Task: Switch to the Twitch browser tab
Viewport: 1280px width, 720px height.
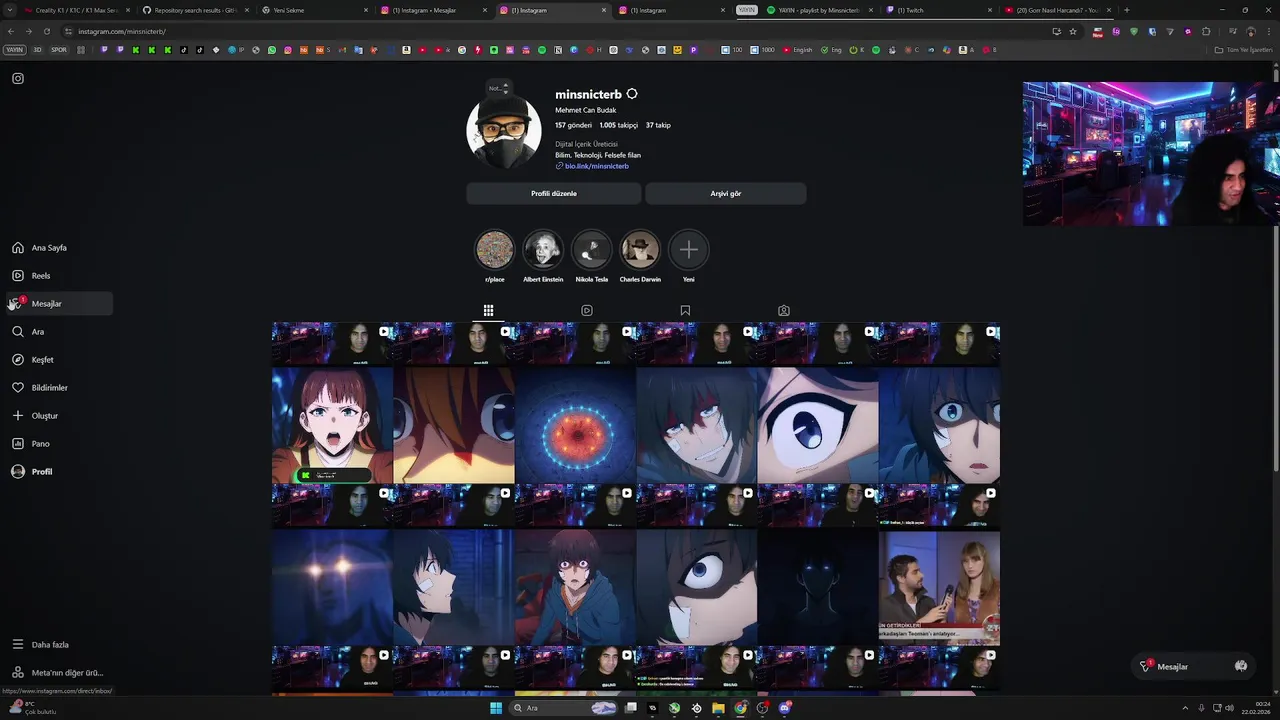Action: click(940, 10)
